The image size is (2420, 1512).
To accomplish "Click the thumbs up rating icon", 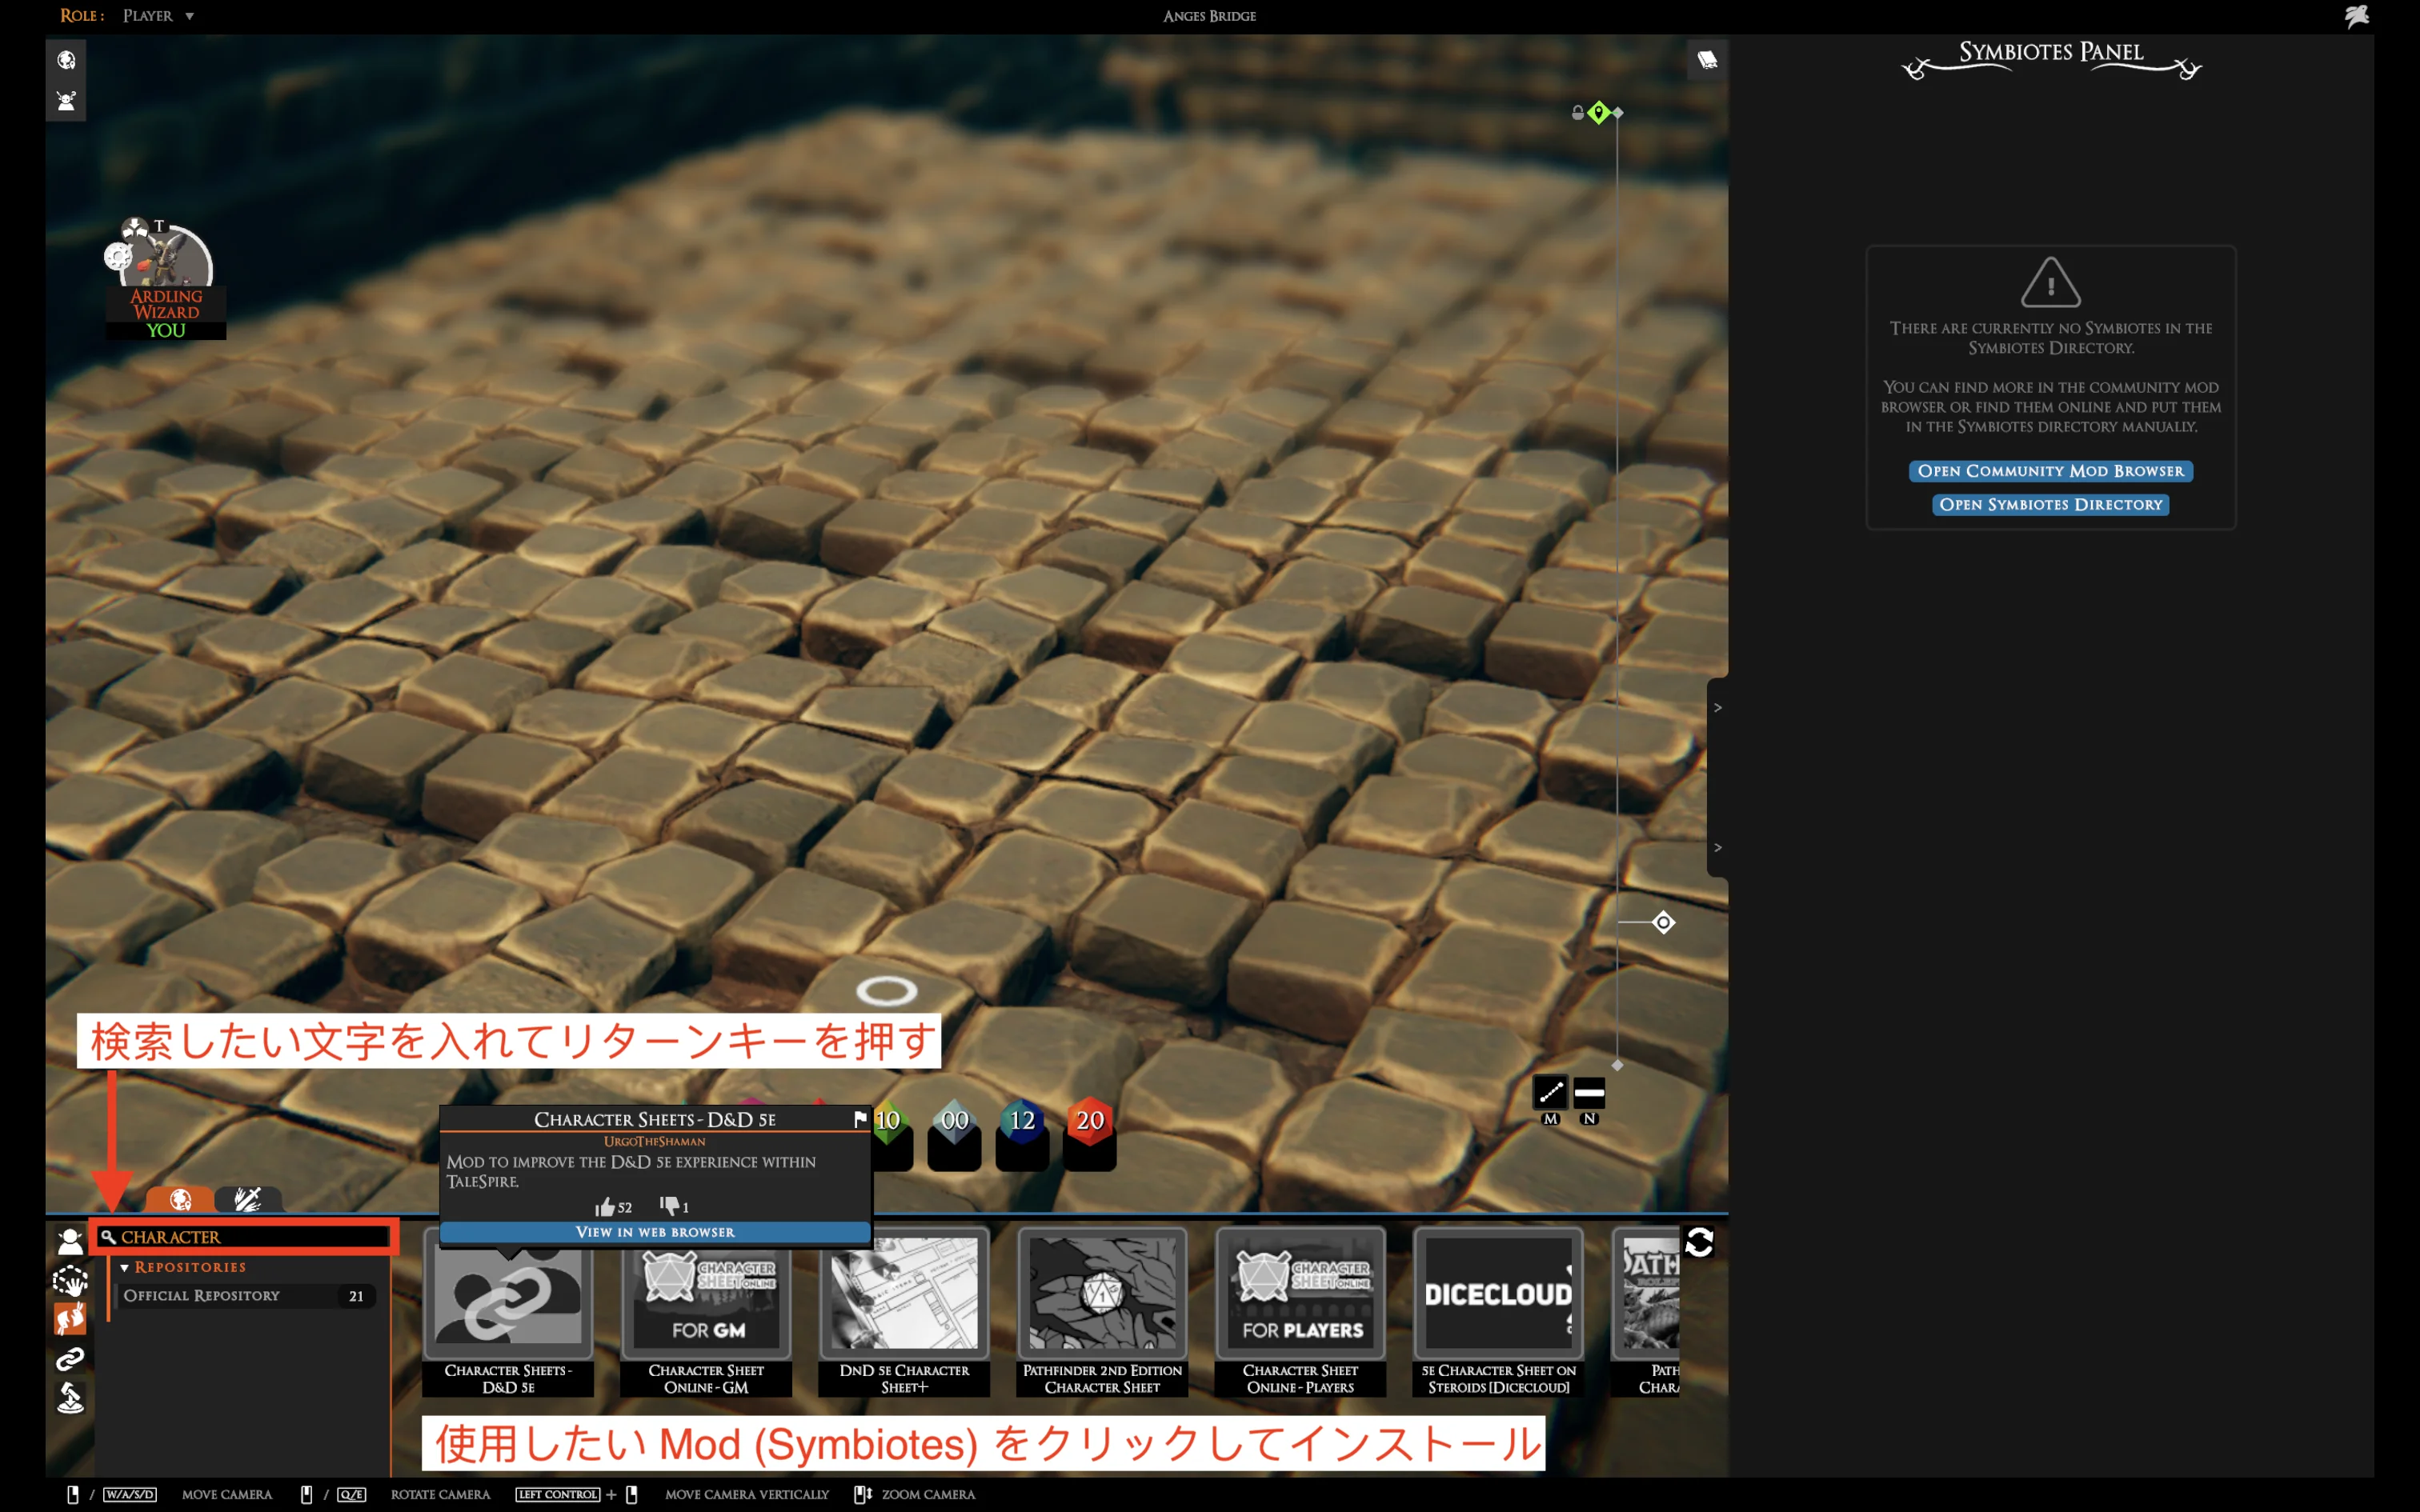I will click(604, 1207).
